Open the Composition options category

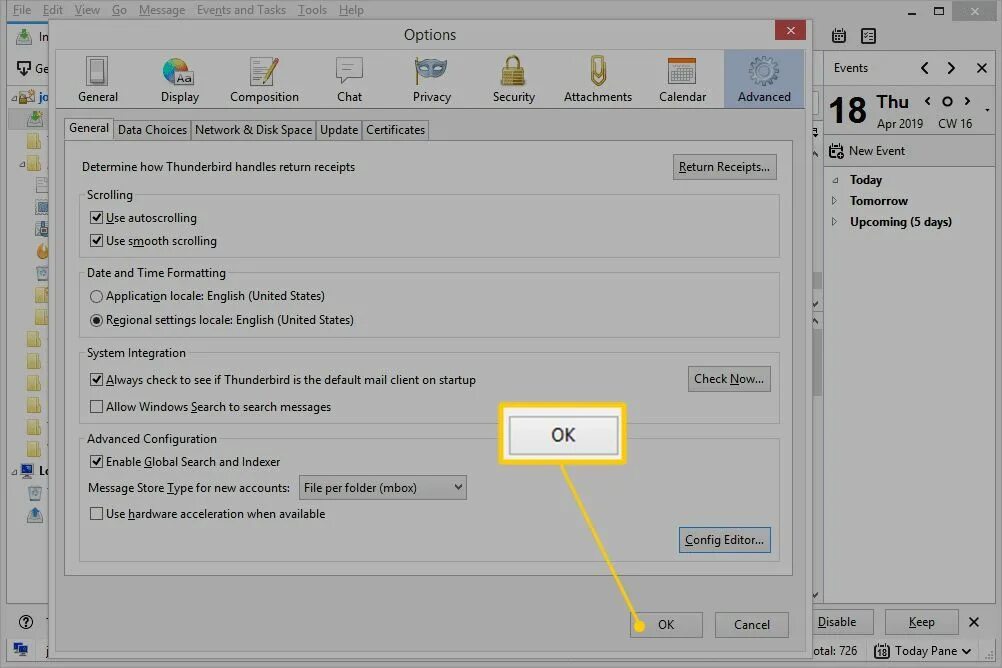click(x=264, y=80)
